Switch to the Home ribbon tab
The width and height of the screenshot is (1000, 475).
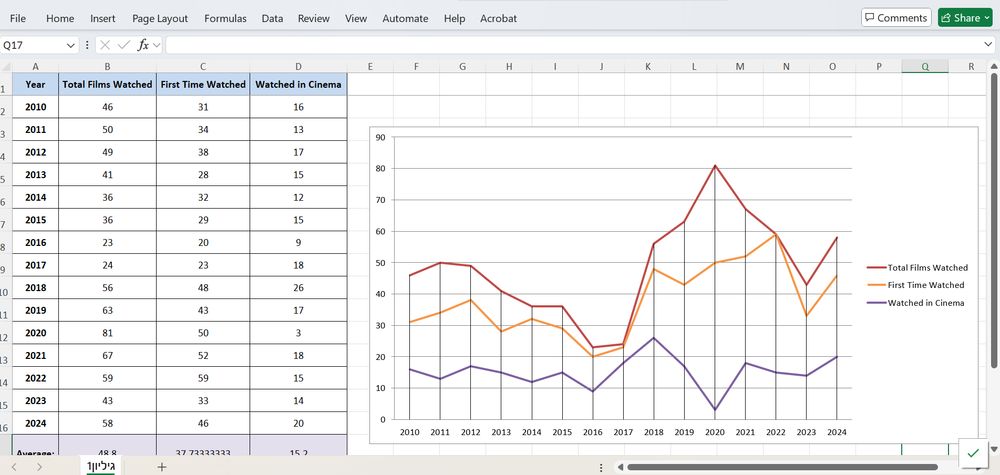60,18
